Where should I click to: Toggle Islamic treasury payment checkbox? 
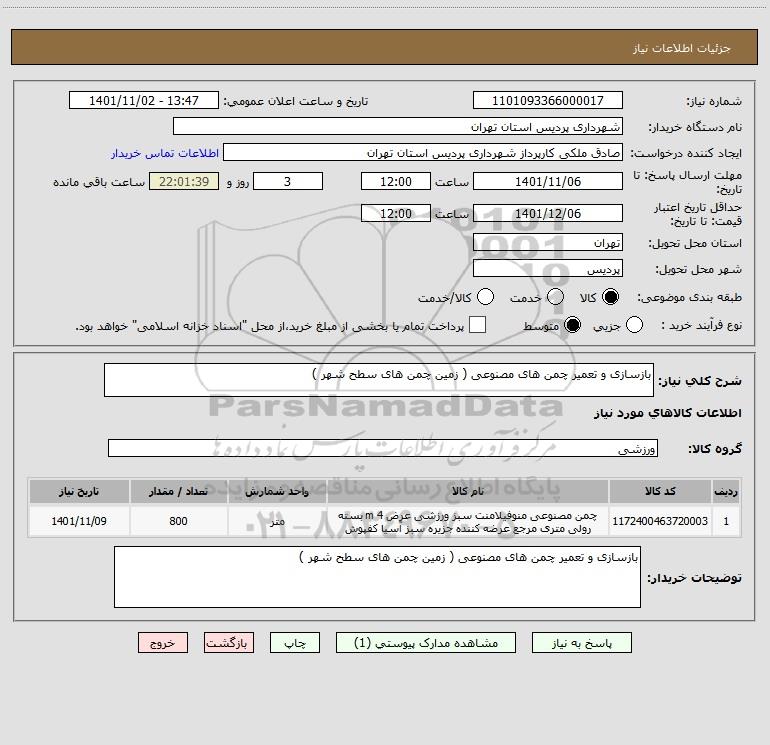click(477, 325)
